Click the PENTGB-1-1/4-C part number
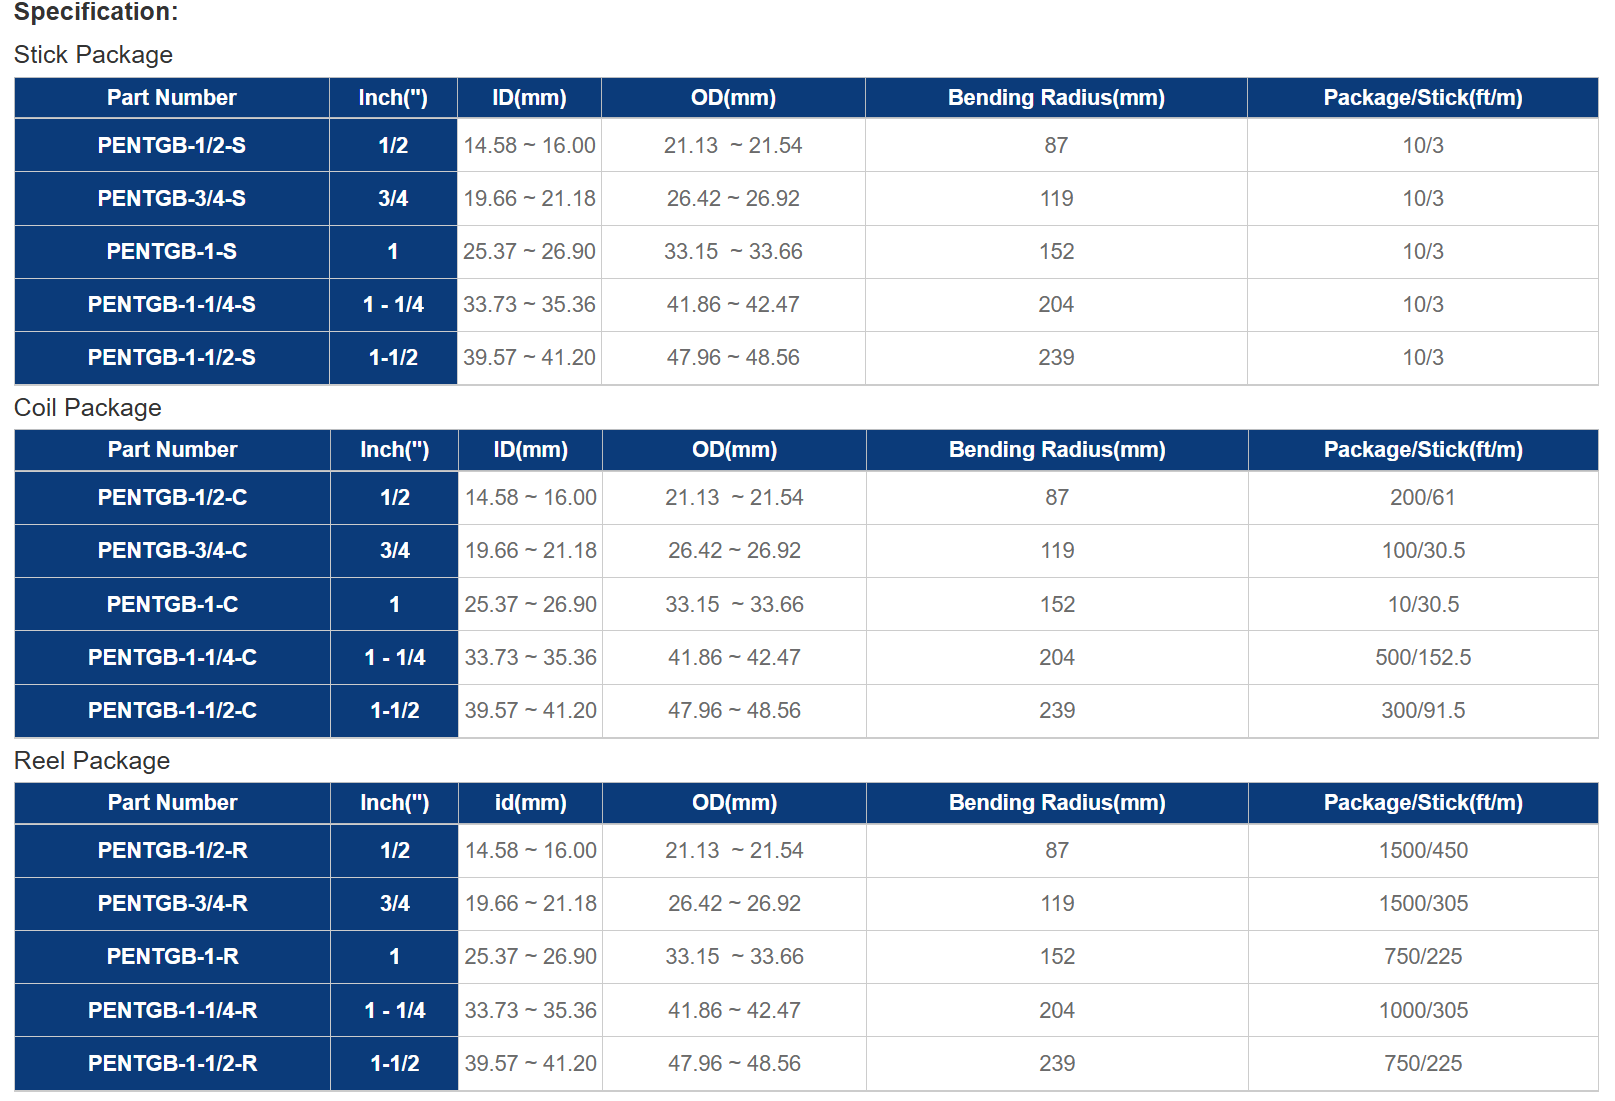The width and height of the screenshot is (1615, 1101). coord(172,658)
